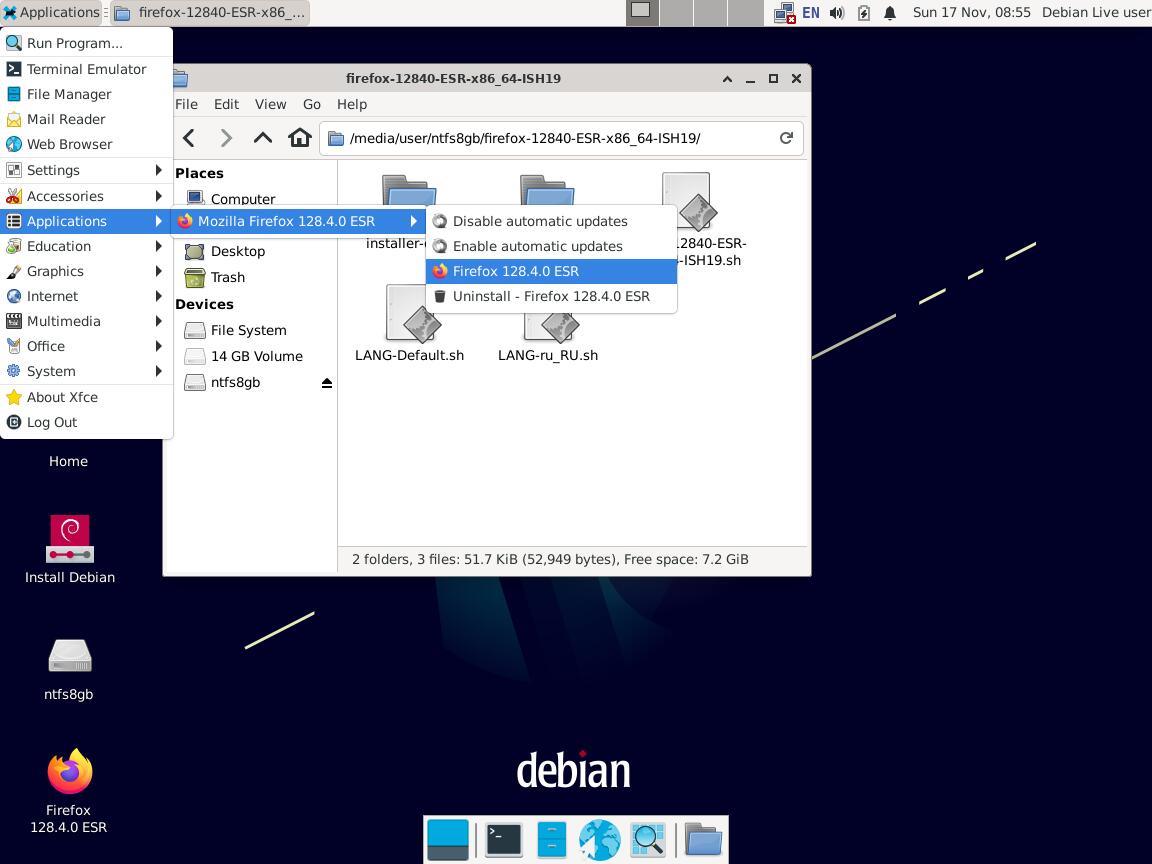Open Run Program... from Applications menu
The height and width of the screenshot is (864, 1152).
pos(87,43)
